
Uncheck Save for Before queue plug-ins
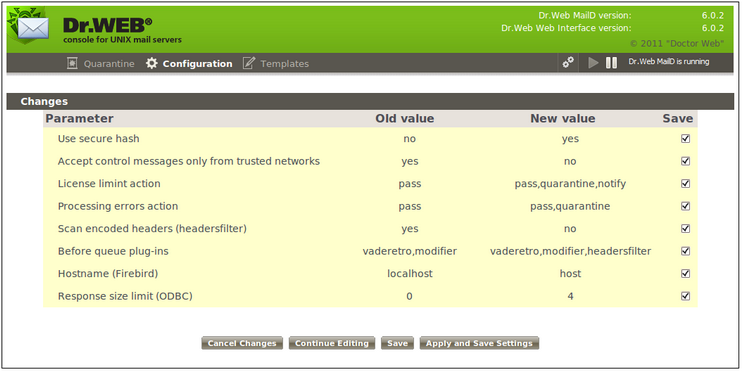pos(685,251)
